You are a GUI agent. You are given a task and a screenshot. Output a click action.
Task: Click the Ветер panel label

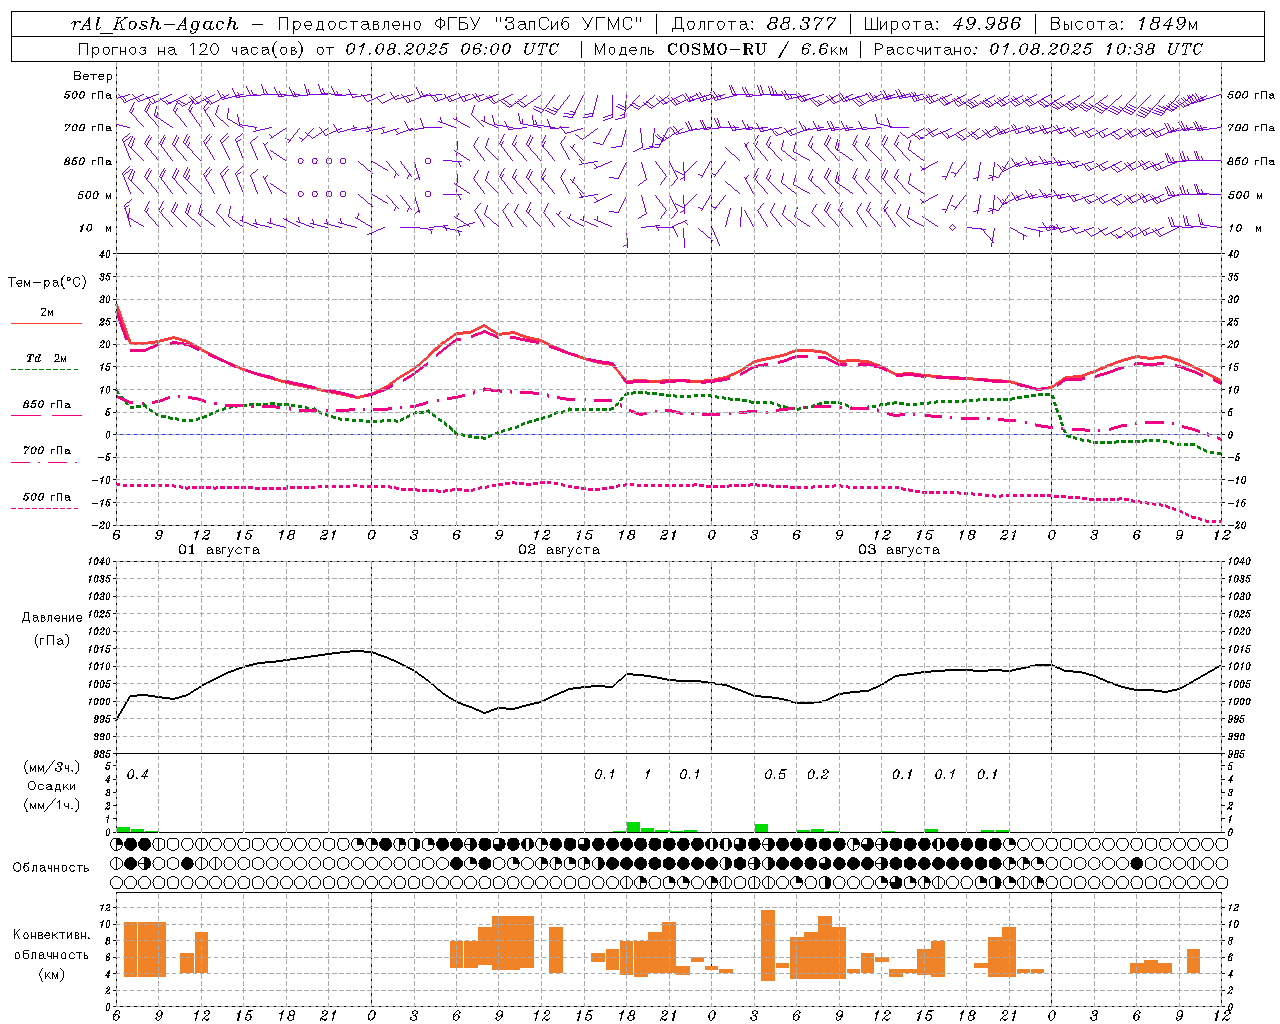(x=92, y=76)
